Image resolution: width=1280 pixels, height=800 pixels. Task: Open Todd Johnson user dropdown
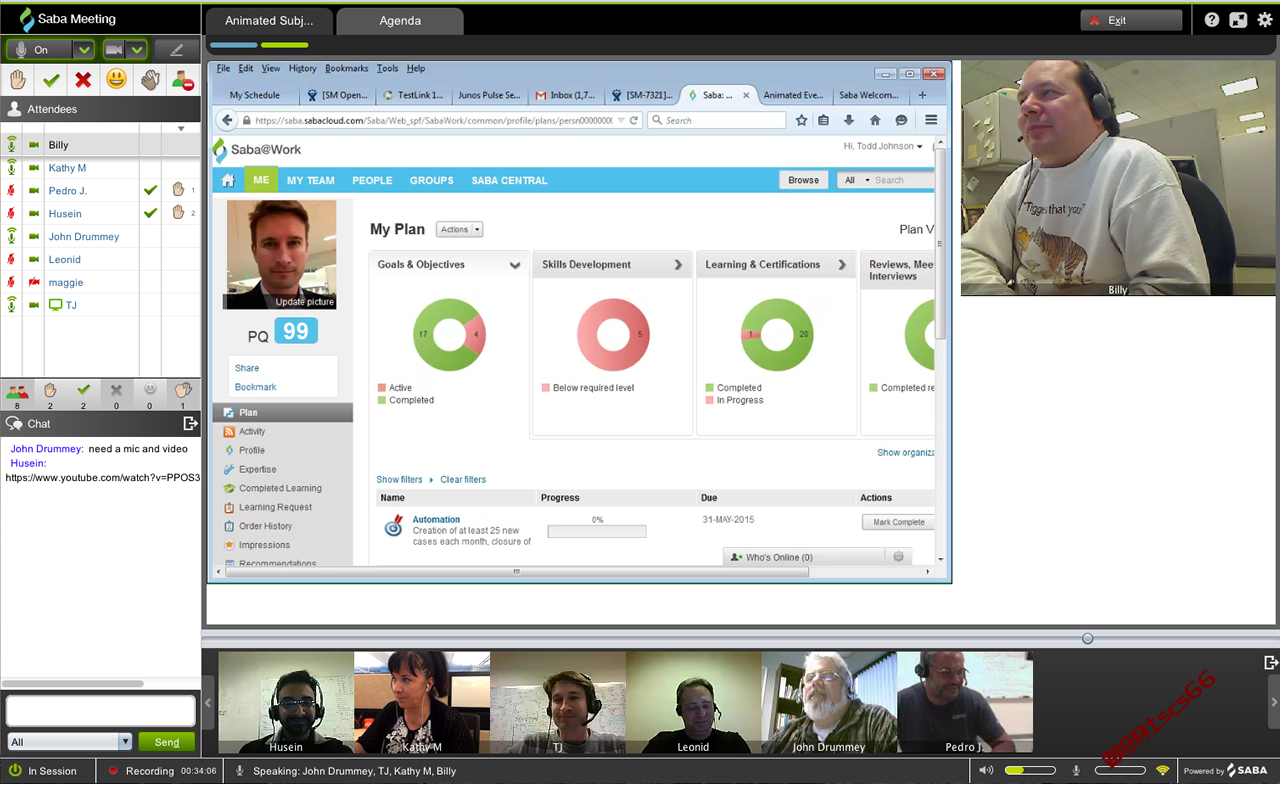(883, 146)
